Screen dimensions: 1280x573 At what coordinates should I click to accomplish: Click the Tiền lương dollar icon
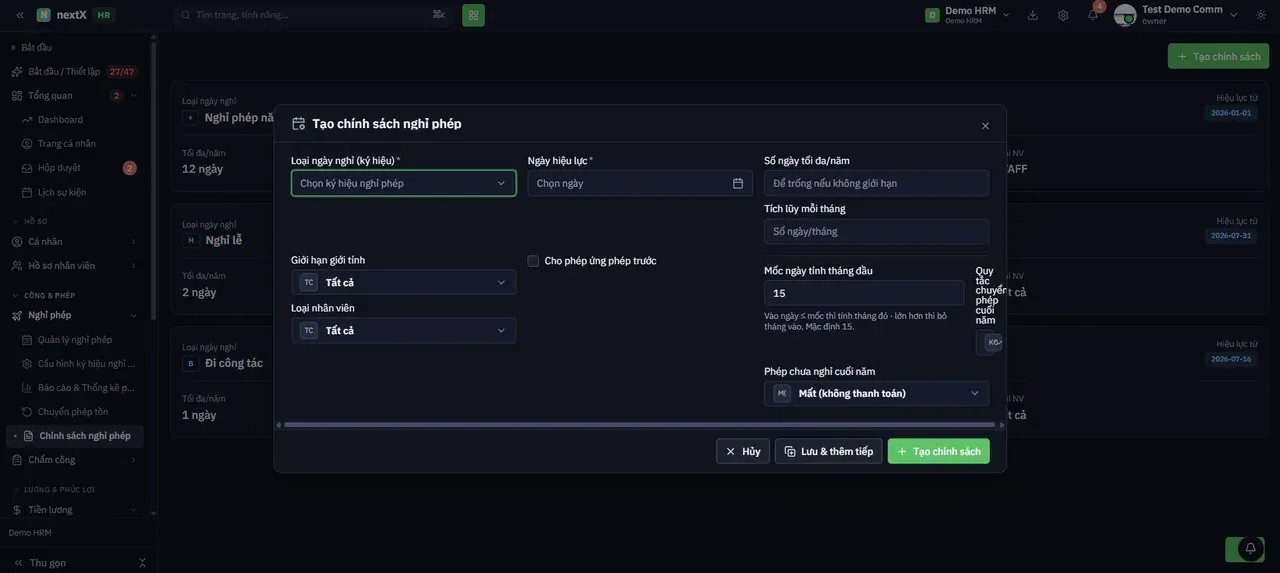[x=17, y=510]
